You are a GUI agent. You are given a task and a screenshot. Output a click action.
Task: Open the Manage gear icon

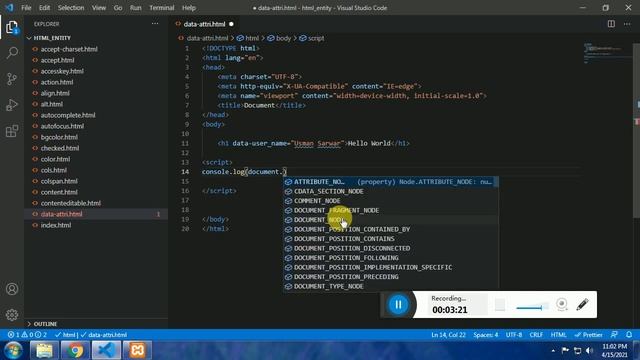tap(12, 315)
